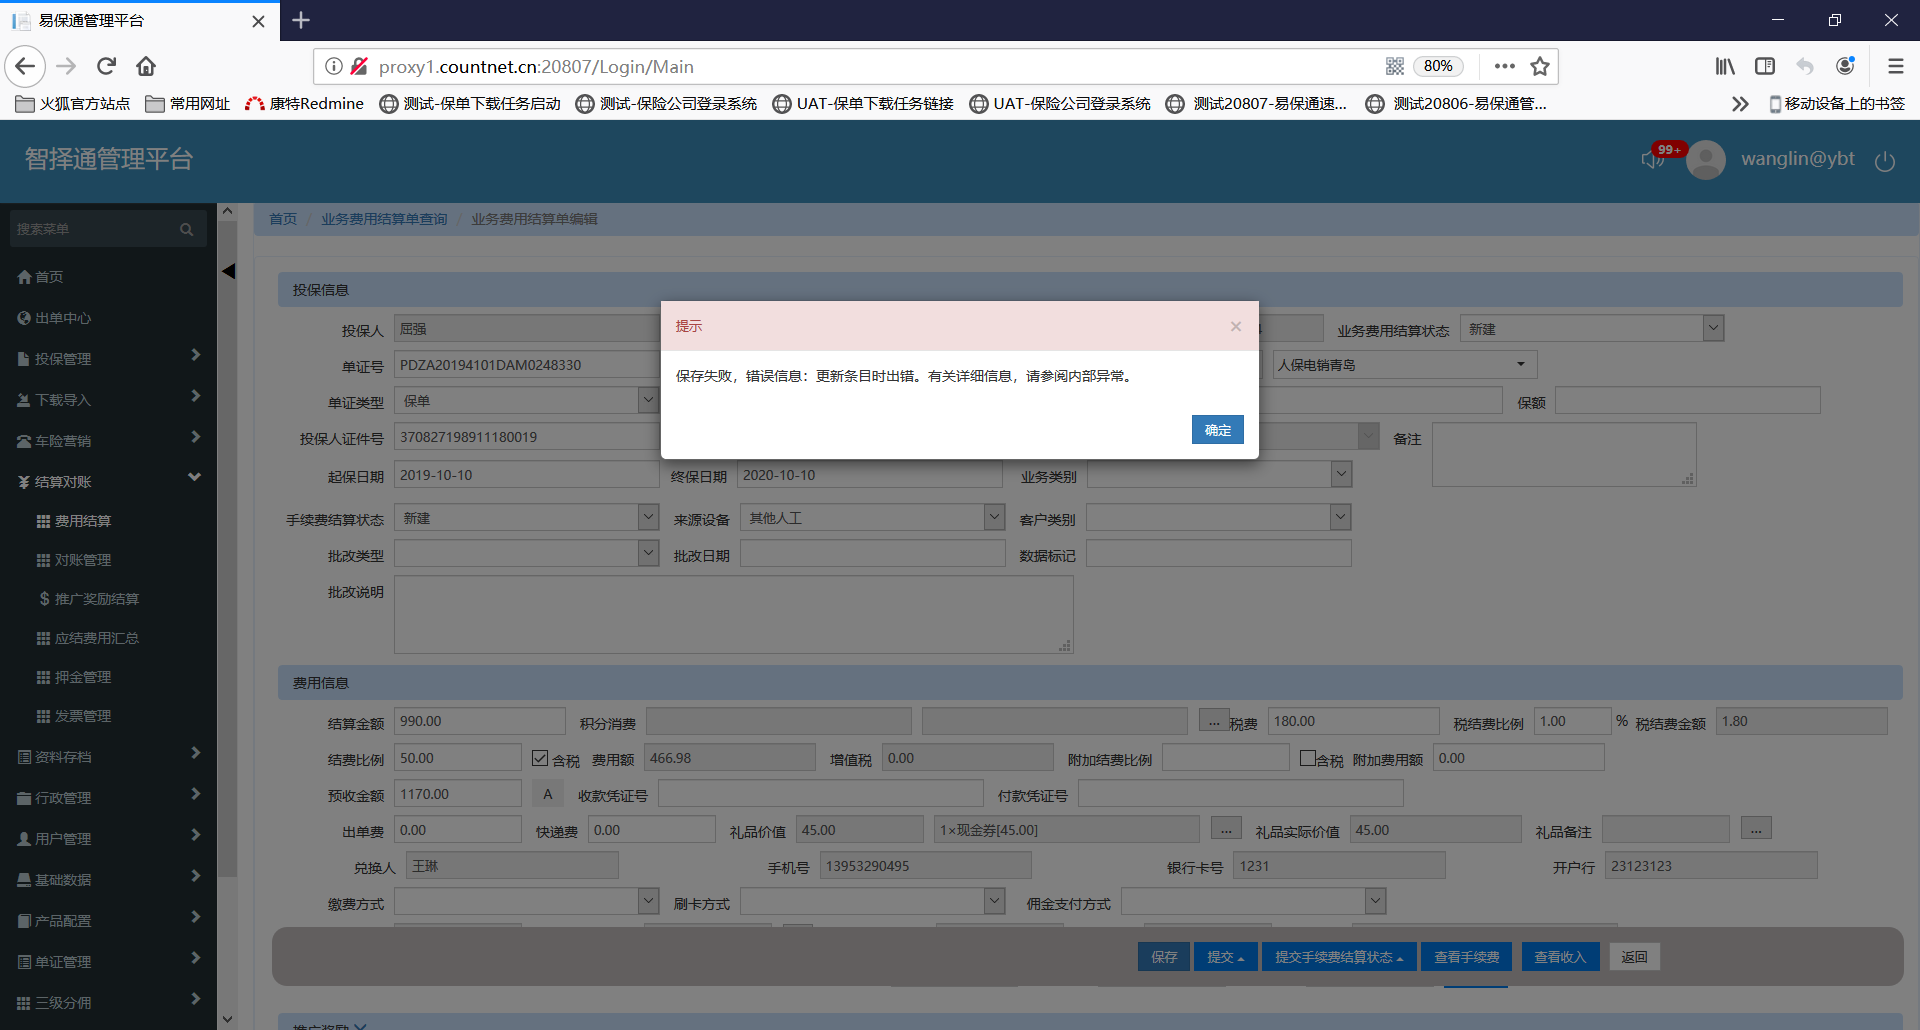This screenshot has width=1920, height=1030.
Task: Click 确定 in the error dialog
Action: click(x=1217, y=430)
